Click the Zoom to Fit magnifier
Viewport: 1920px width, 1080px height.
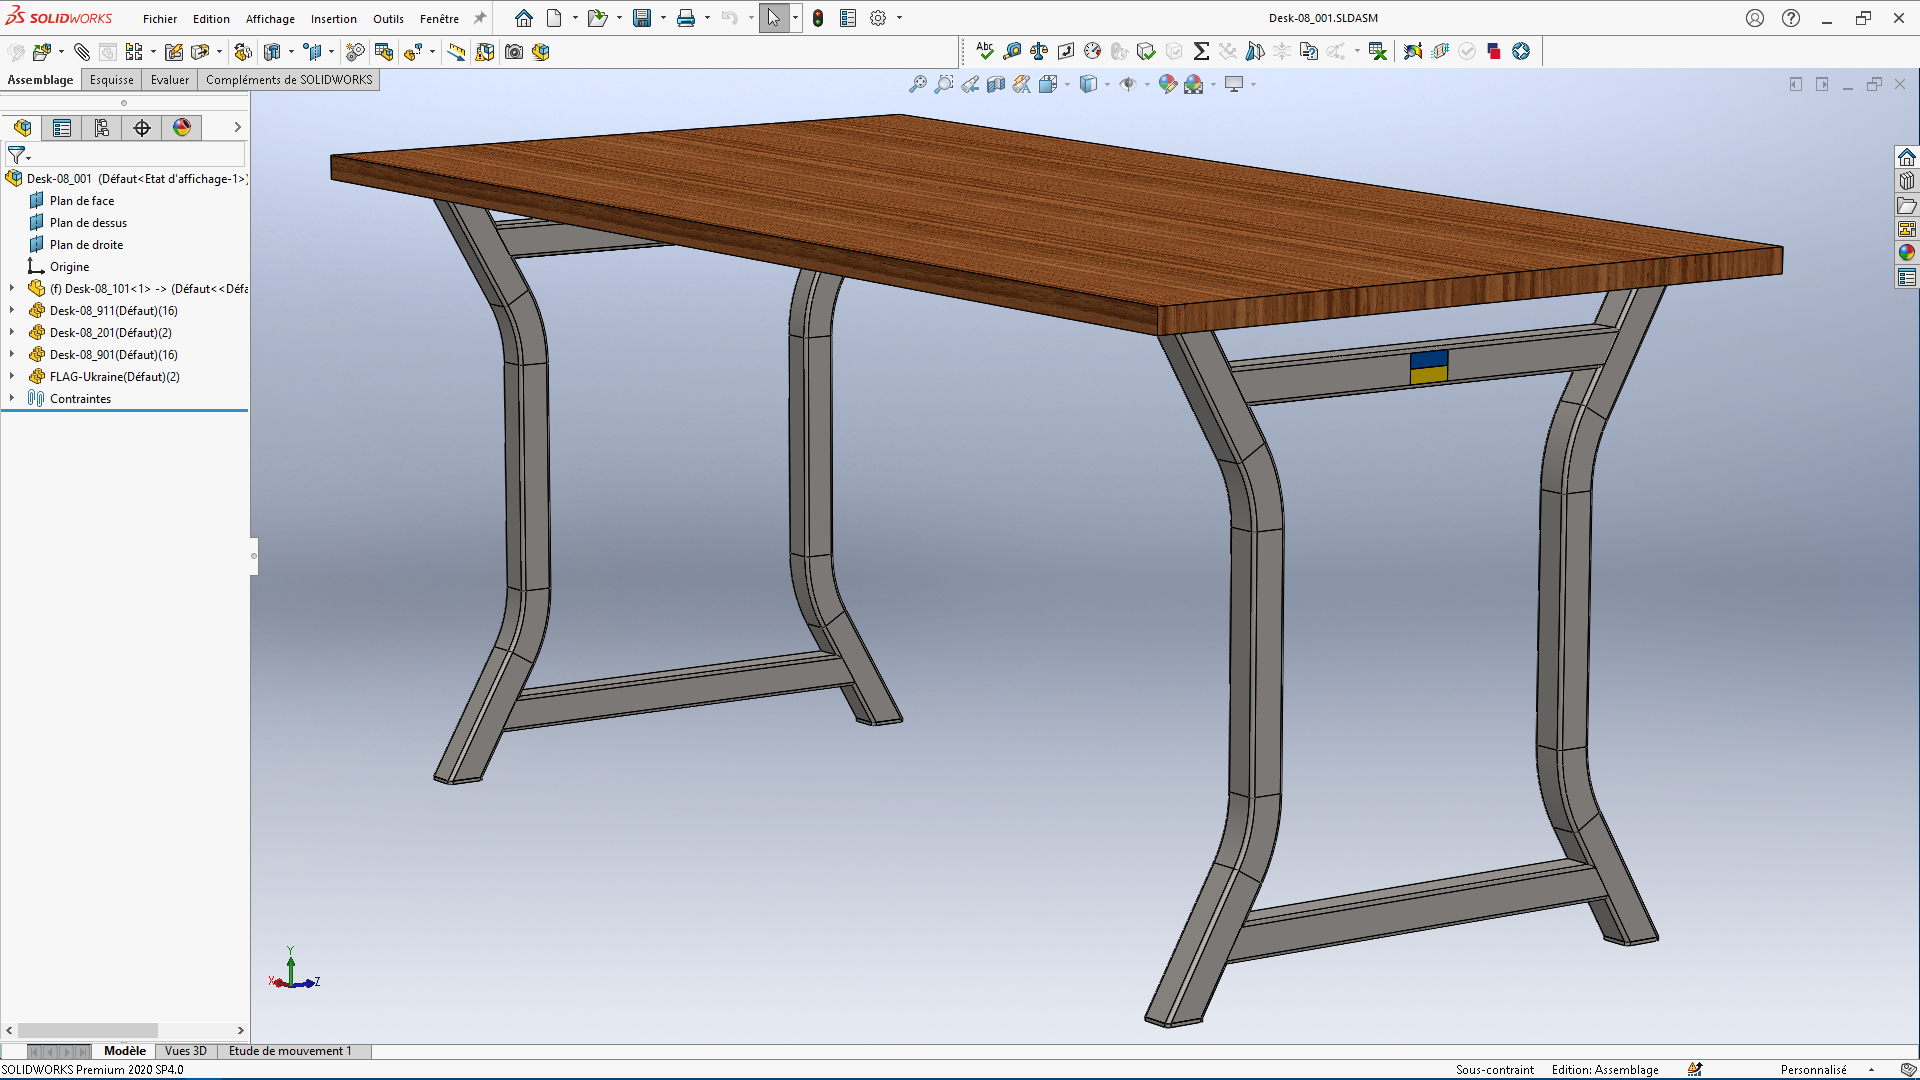pos(917,85)
